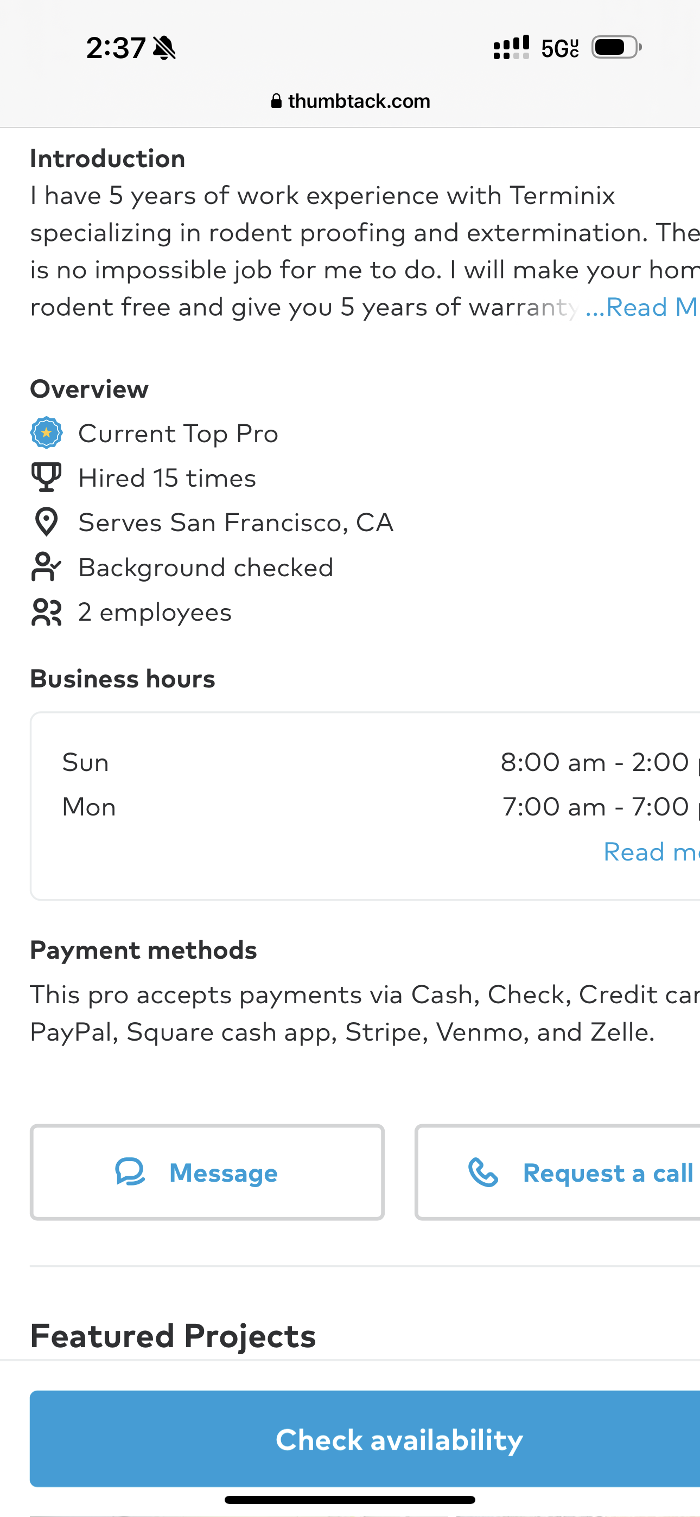
Task: Tap the lock icon beside thumbtack.com
Action: [x=277, y=102]
